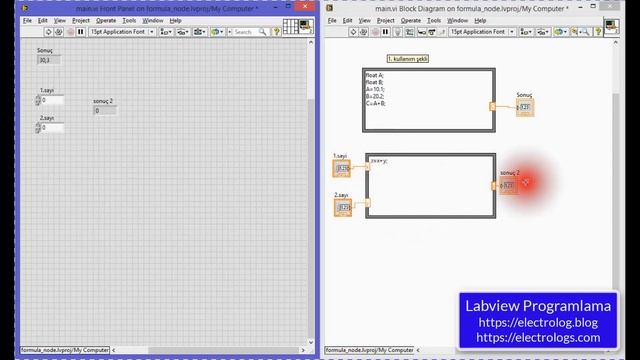Select sonuç 2 indicator terminal in Block Diagram

[508, 186]
